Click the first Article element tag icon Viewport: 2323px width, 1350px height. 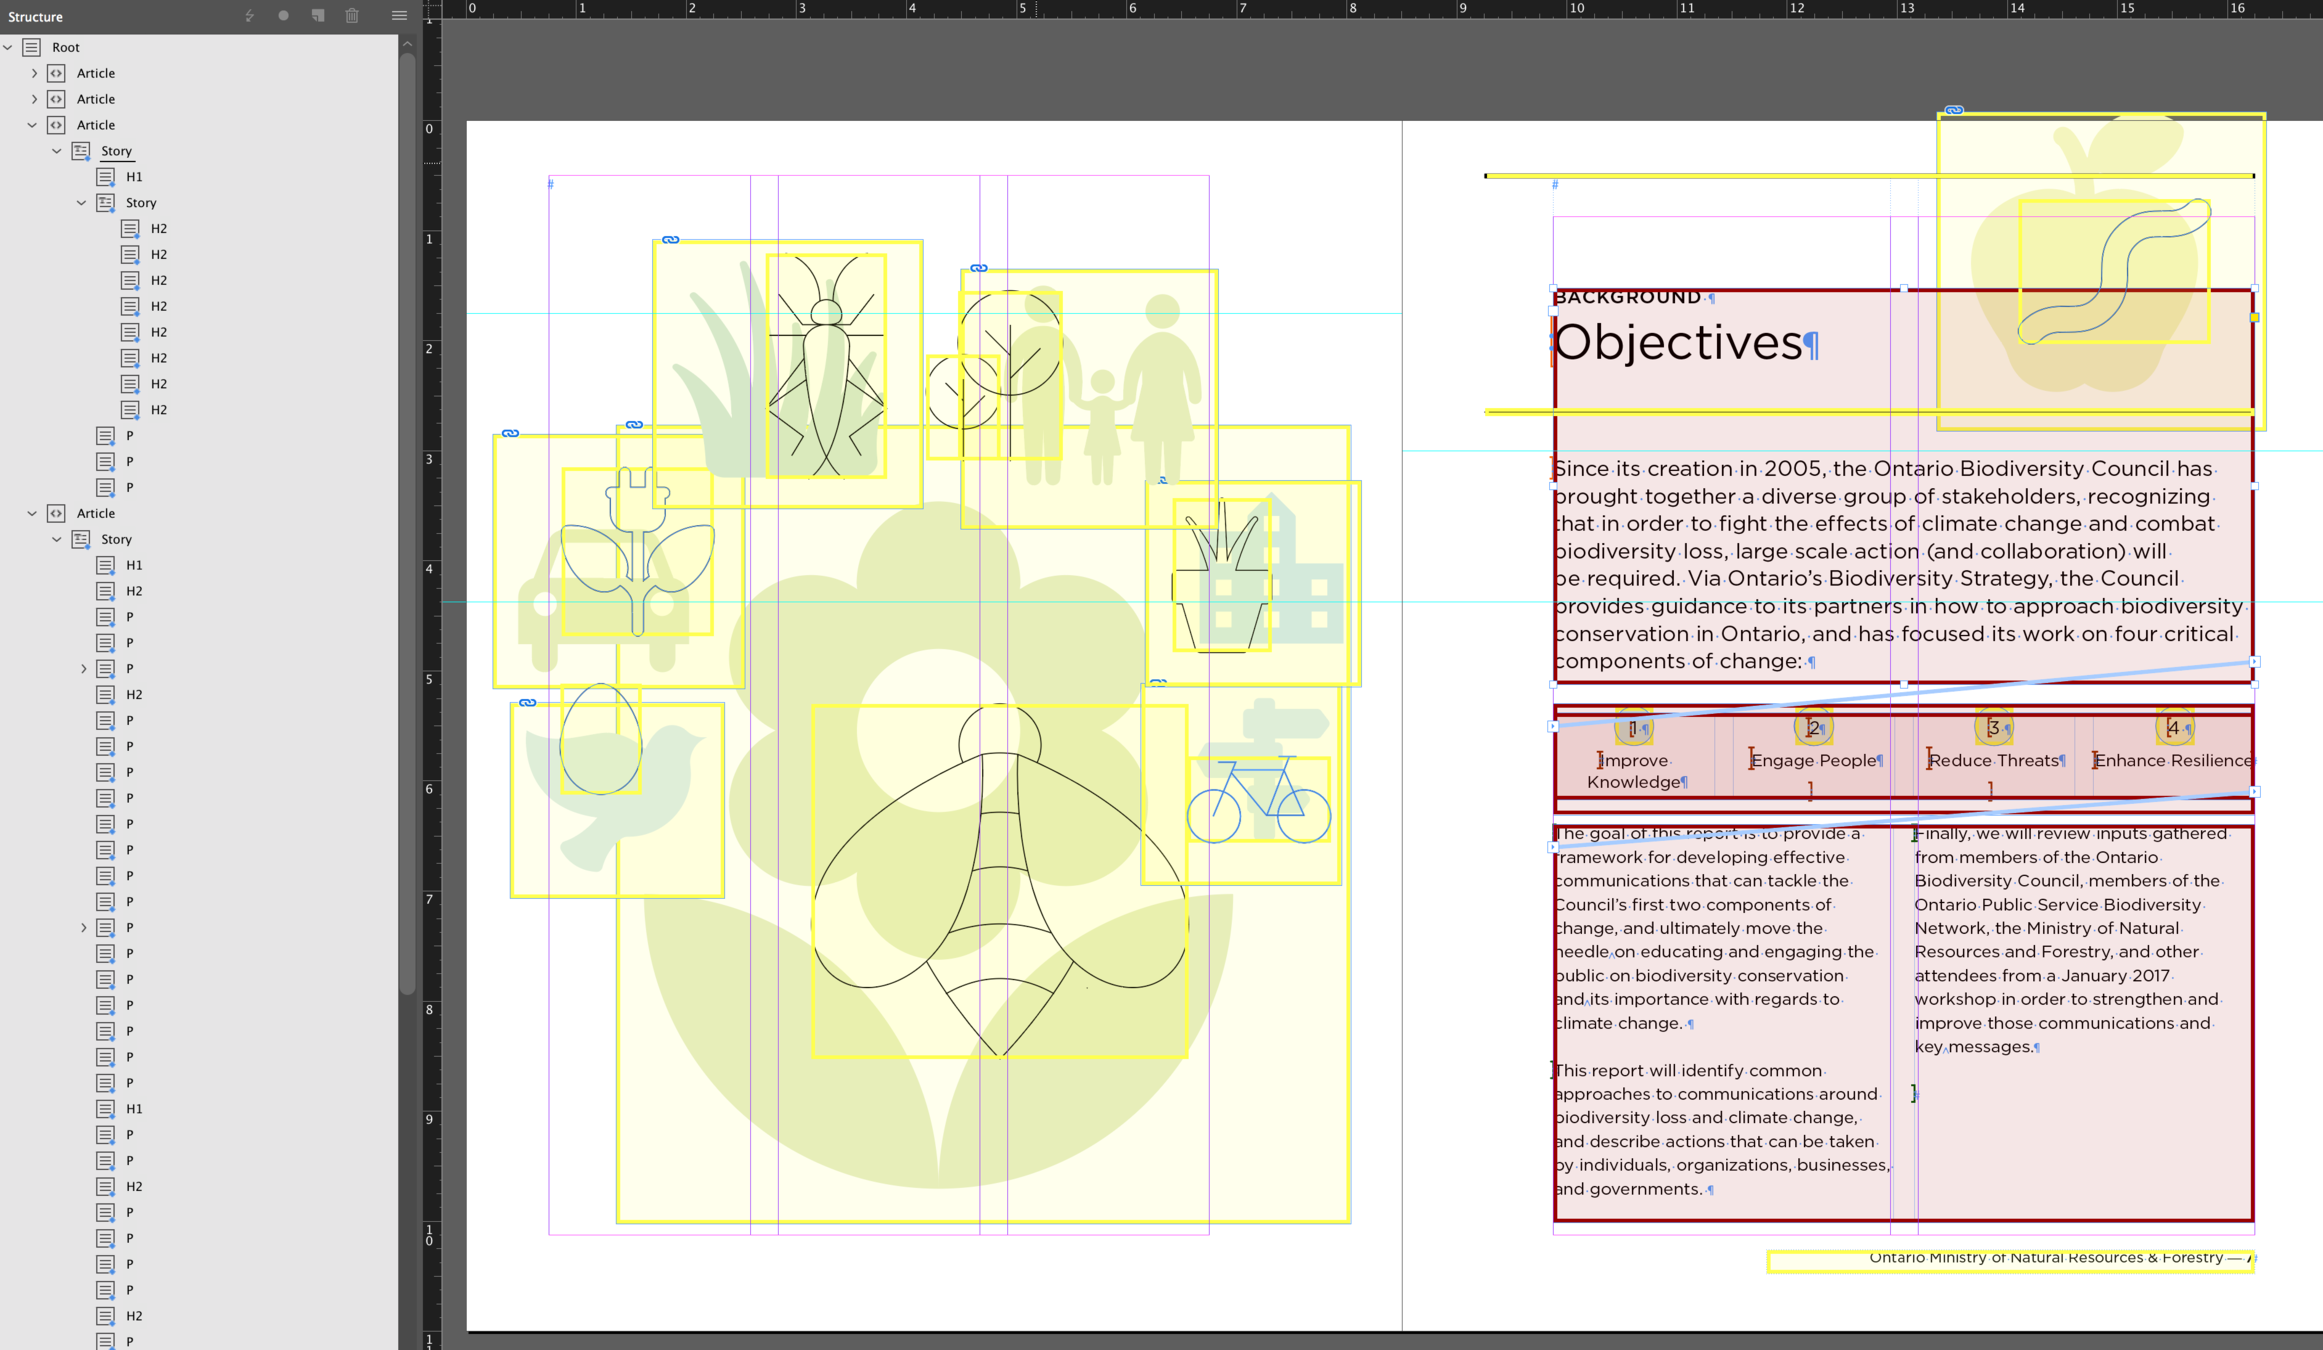pos(57,73)
